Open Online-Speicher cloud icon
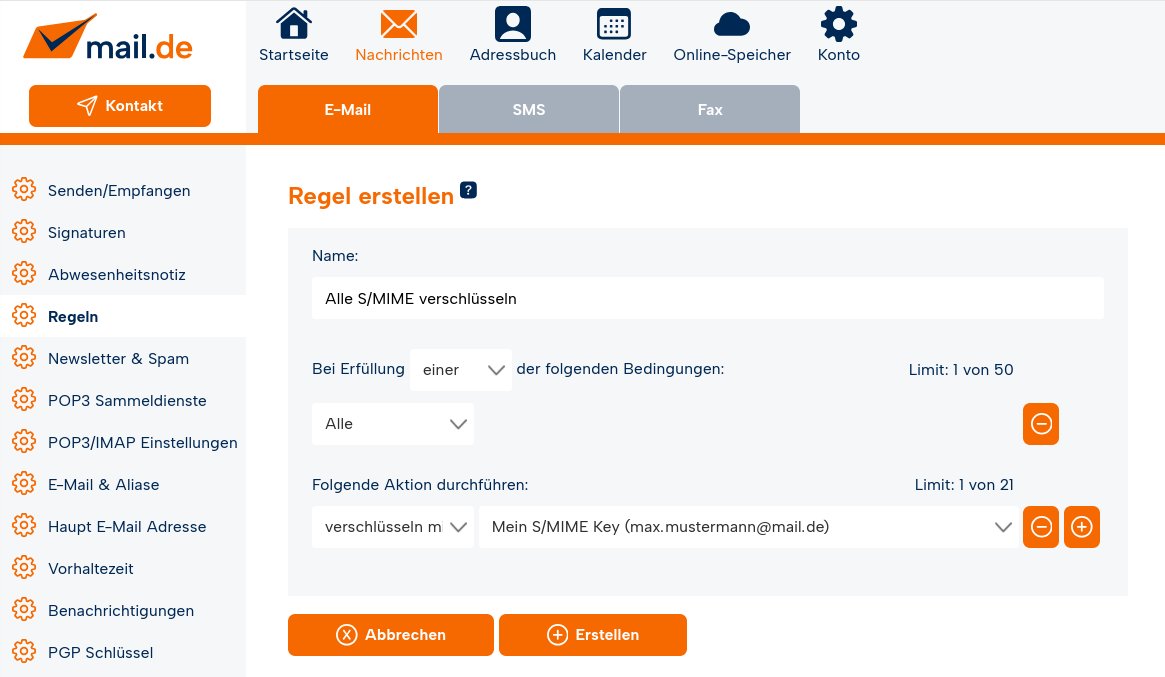The width and height of the screenshot is (1165, 677). (x=731, y=24)
